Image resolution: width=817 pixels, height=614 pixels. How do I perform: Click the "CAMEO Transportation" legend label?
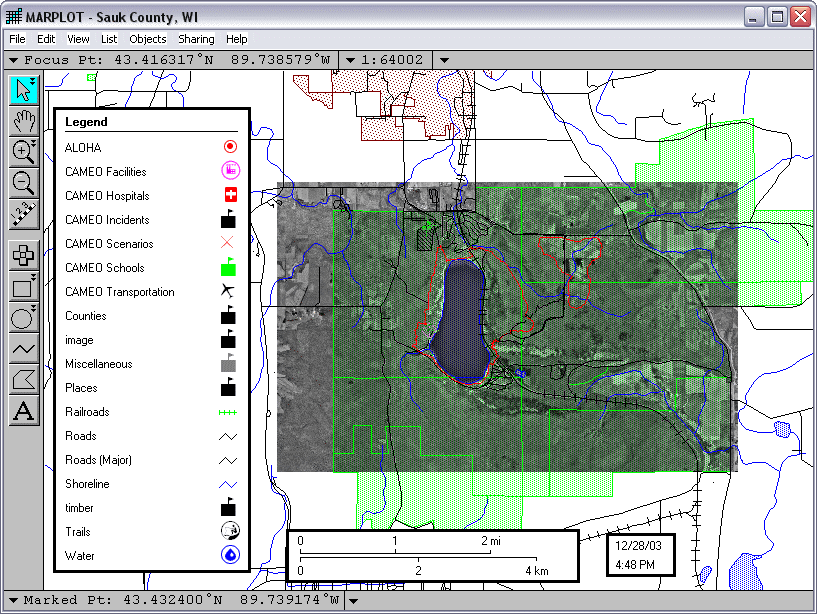tap(120, 291)
